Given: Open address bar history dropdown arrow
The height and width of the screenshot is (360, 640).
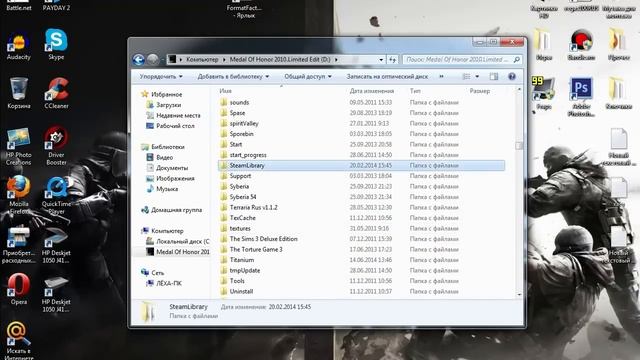Looking at the screenshot, I should [x=381, y=60].
